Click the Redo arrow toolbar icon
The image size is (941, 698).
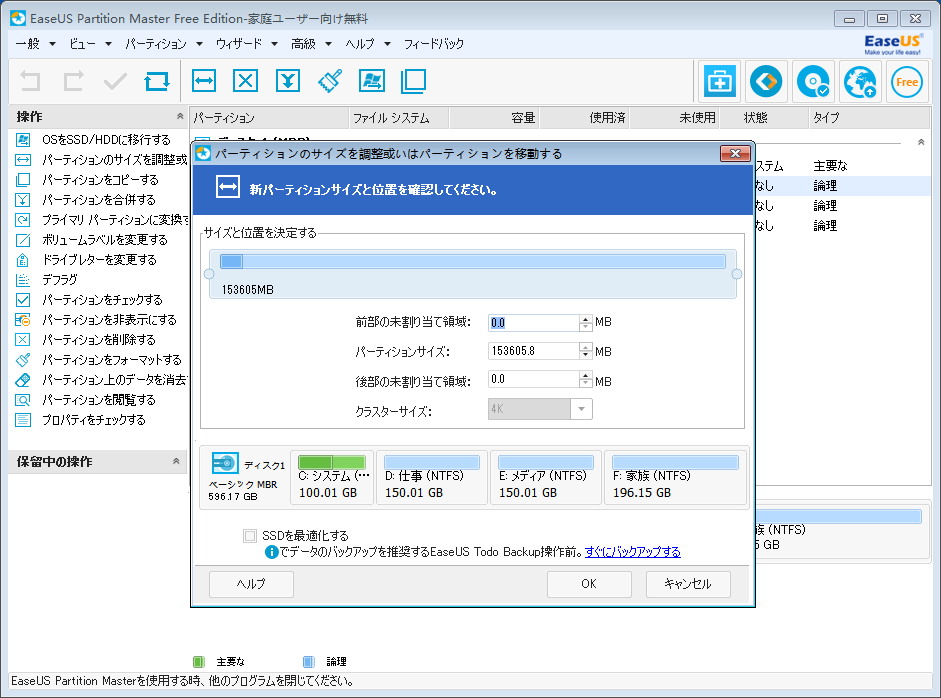point(73,81)
